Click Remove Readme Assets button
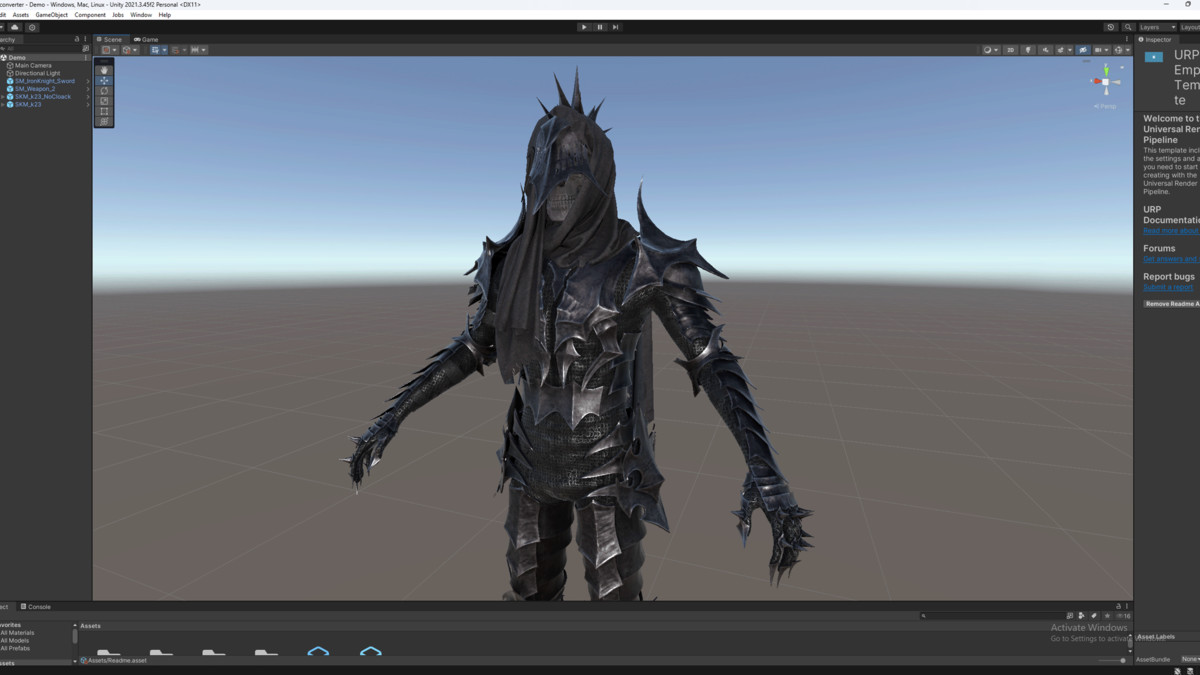 pos(1172,304)
